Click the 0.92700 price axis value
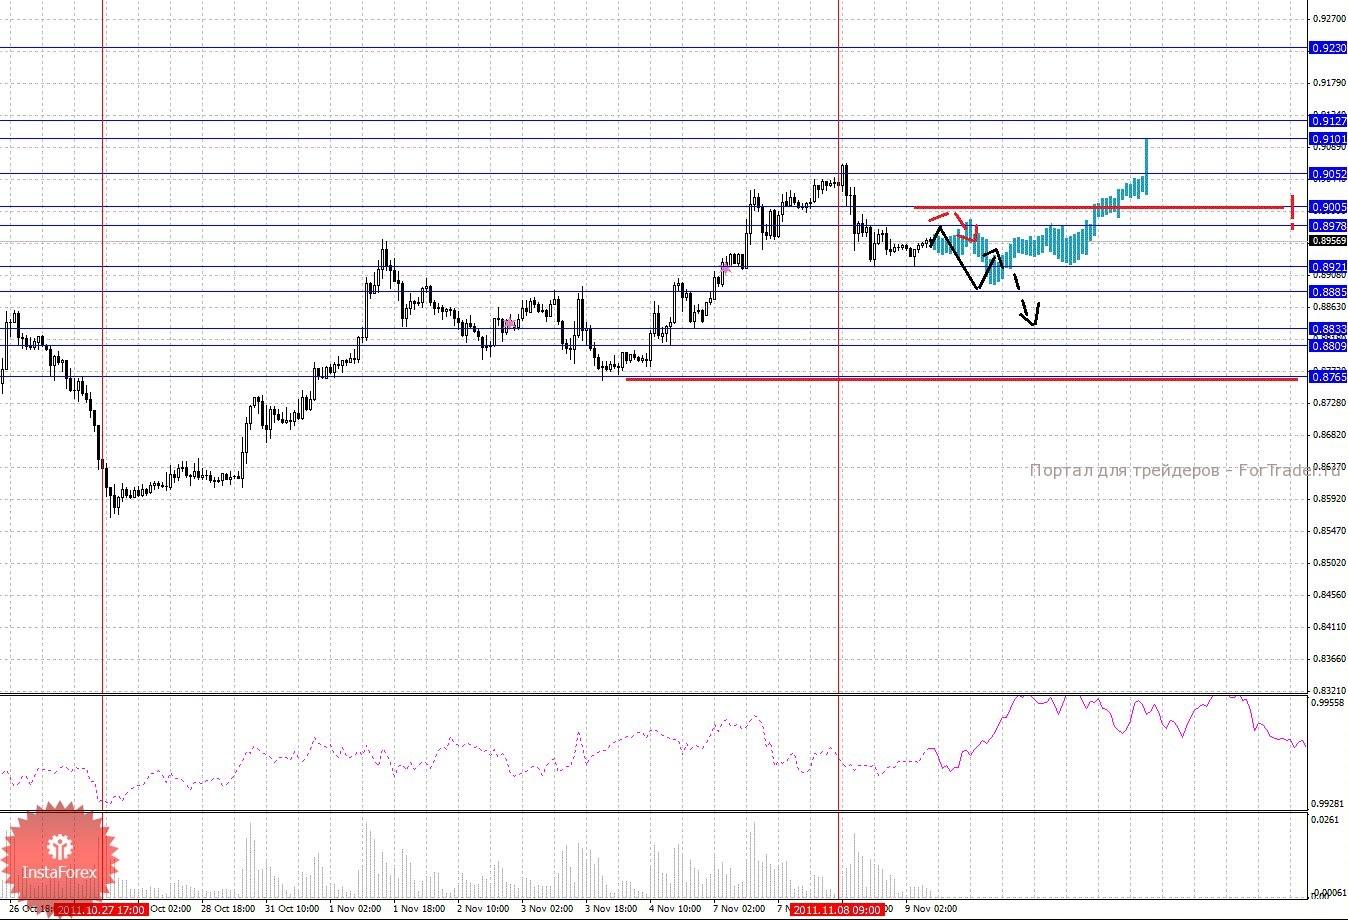This screenshot has height=920, width=1348. pos(1328,19)
